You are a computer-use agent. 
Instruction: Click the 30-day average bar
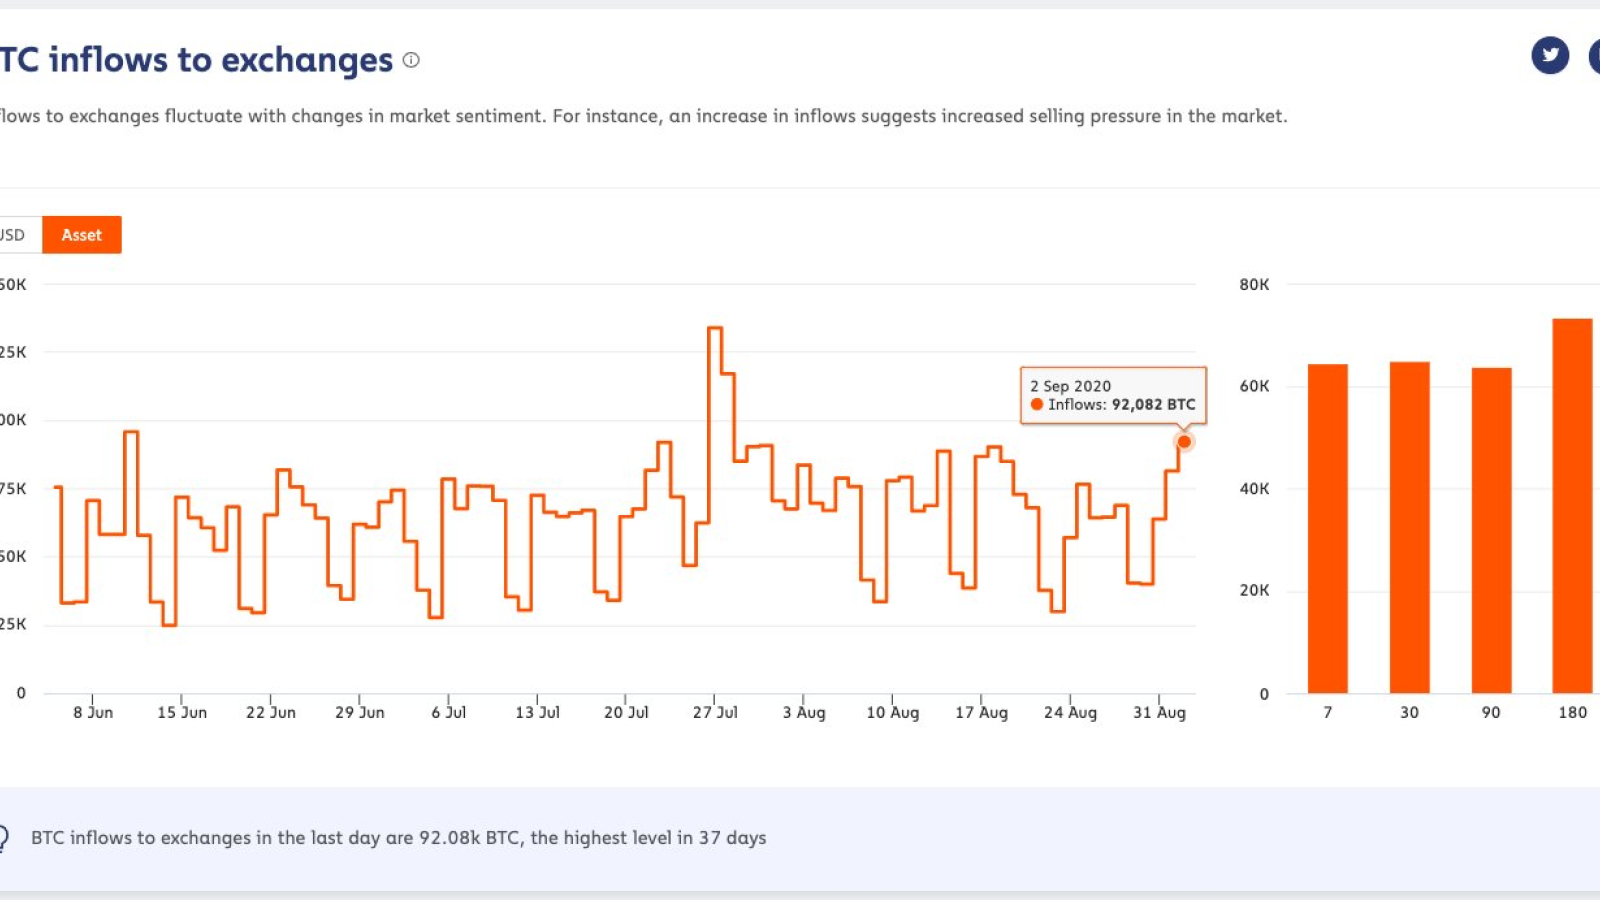point(1410,527)
